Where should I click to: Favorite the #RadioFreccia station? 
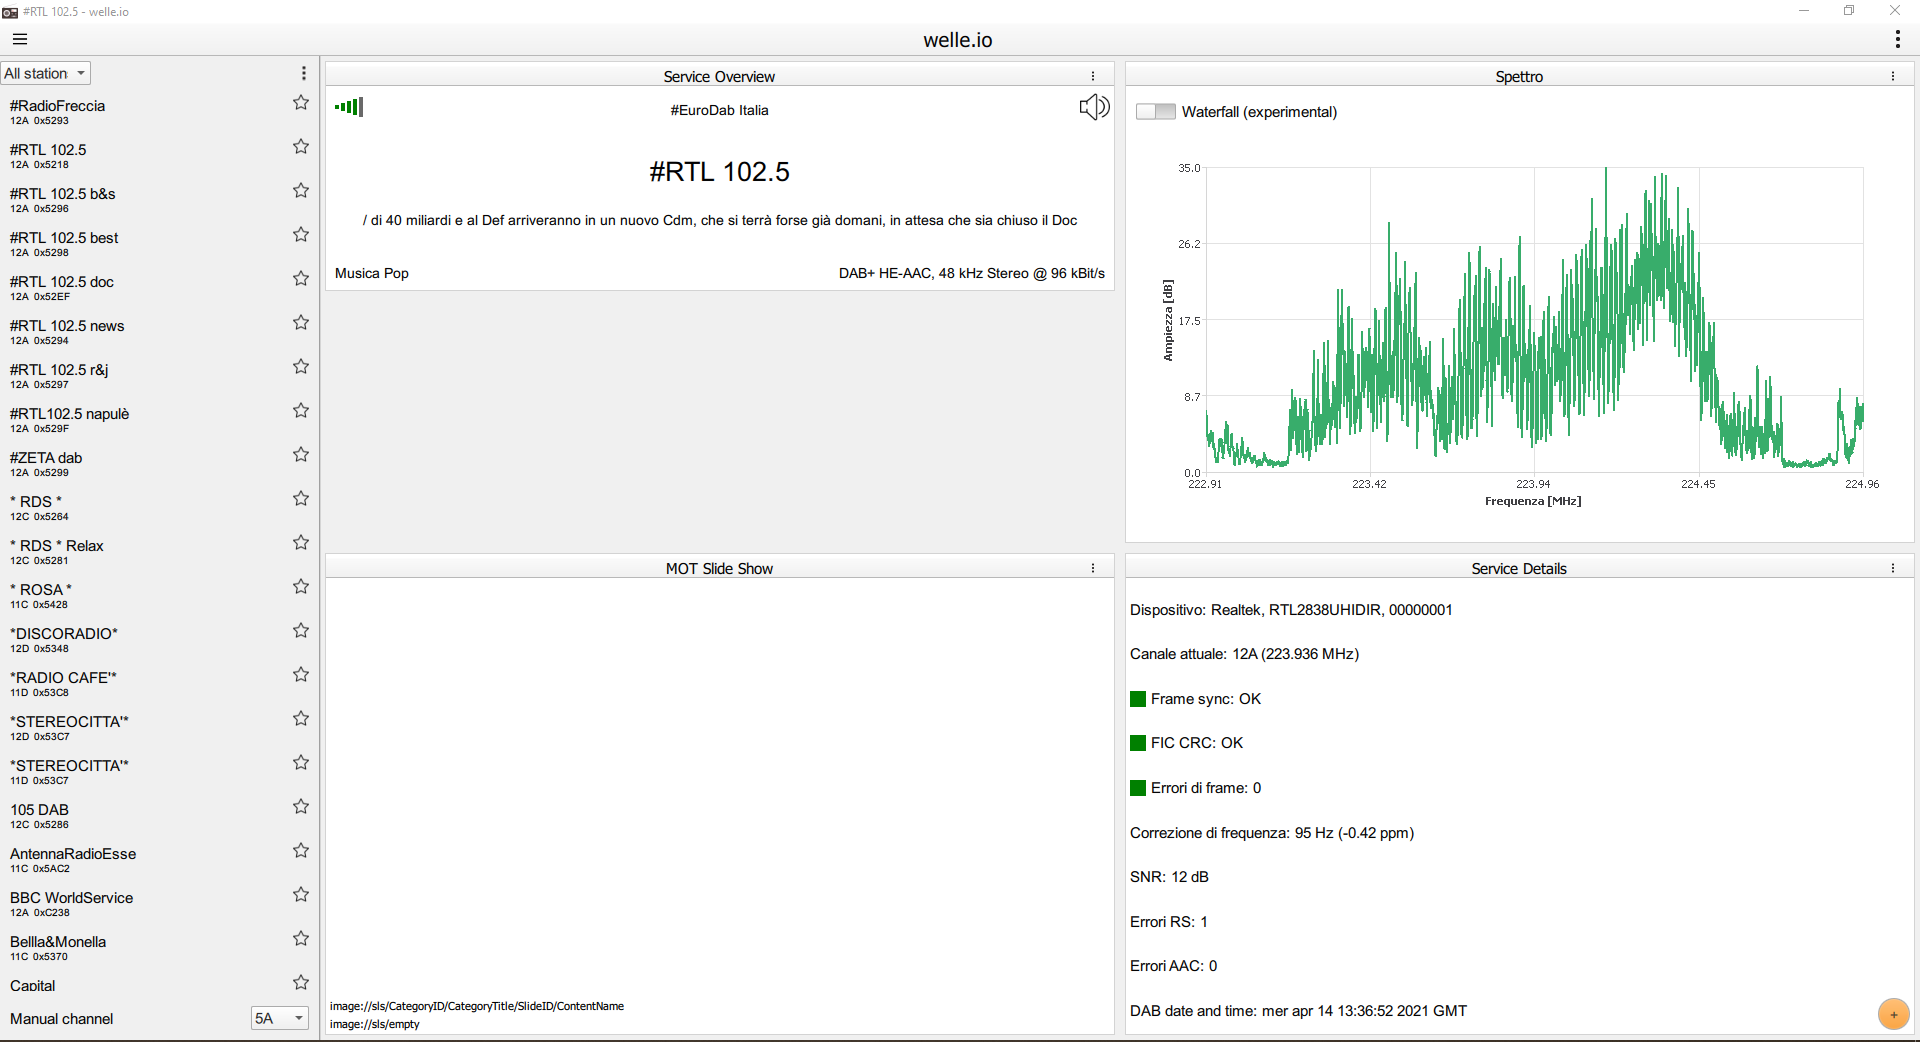point(301,103)
